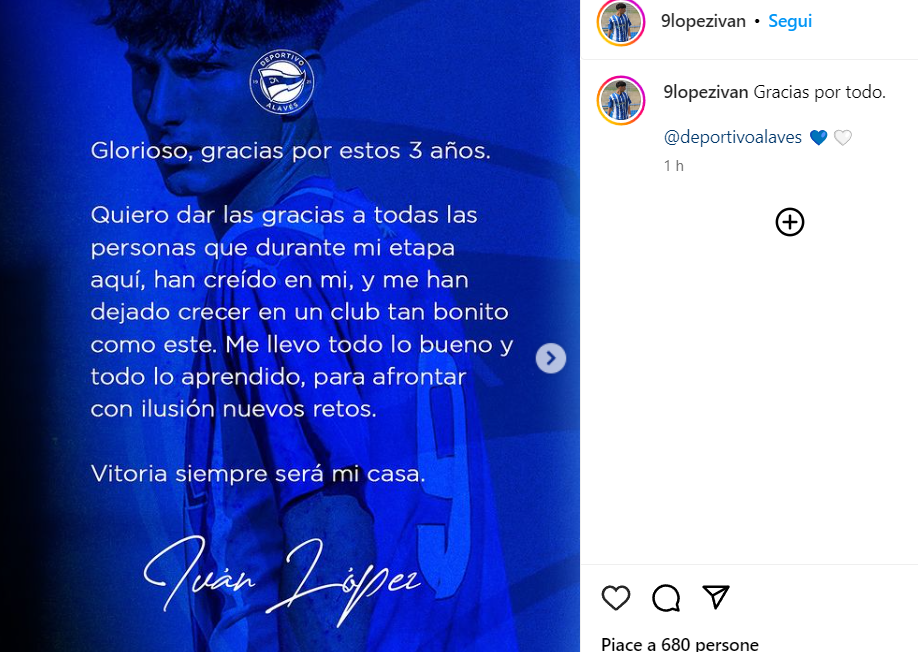Open 9lopezivan username in the post header

(x=703, y=21)
